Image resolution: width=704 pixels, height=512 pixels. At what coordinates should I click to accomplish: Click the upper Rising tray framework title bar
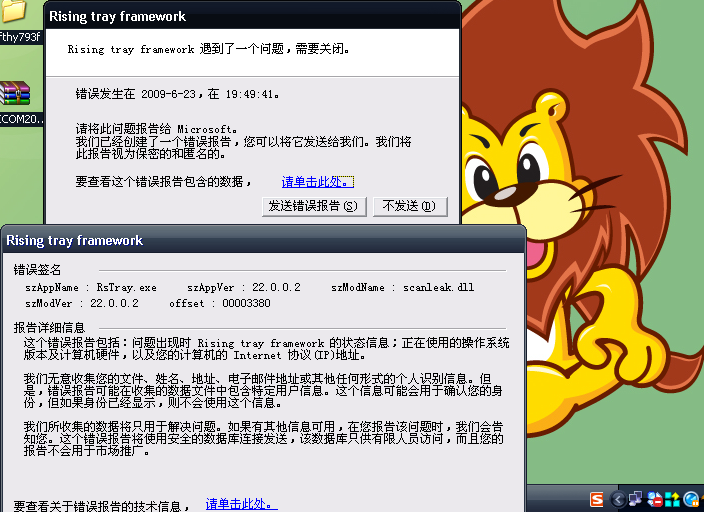[x=253, y=16]
